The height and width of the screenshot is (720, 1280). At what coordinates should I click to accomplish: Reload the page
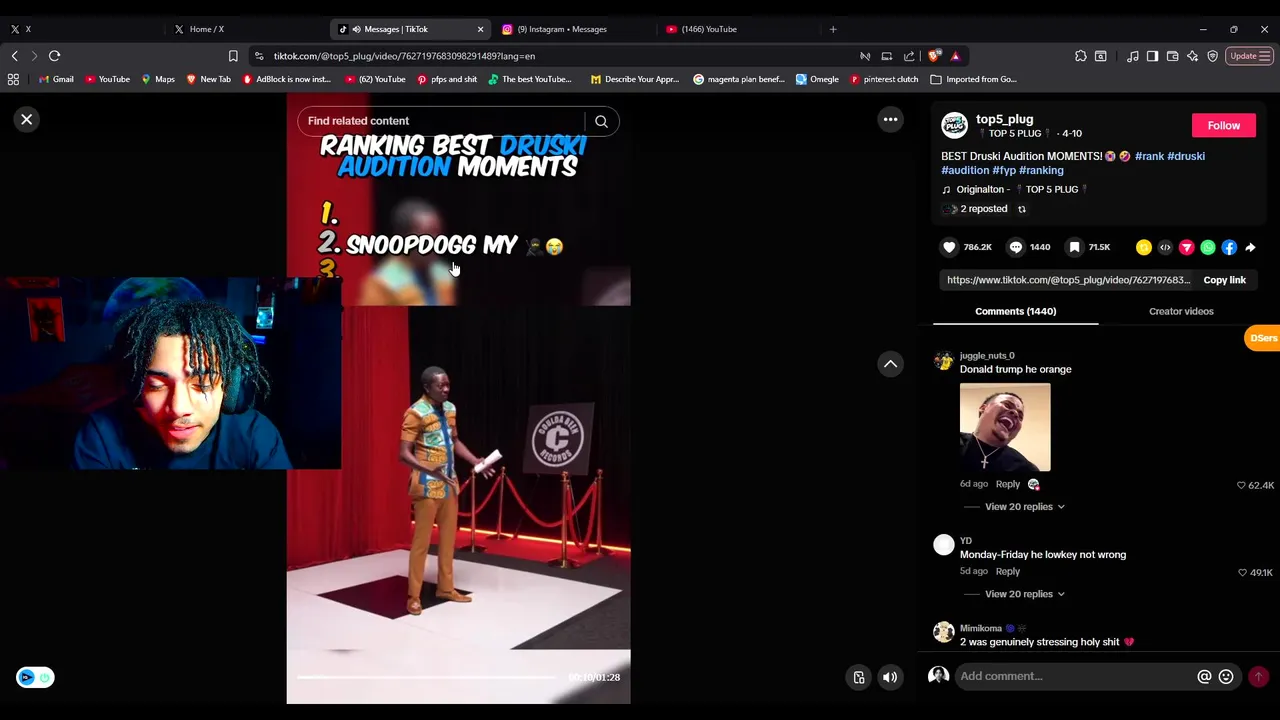pos(55,56)
